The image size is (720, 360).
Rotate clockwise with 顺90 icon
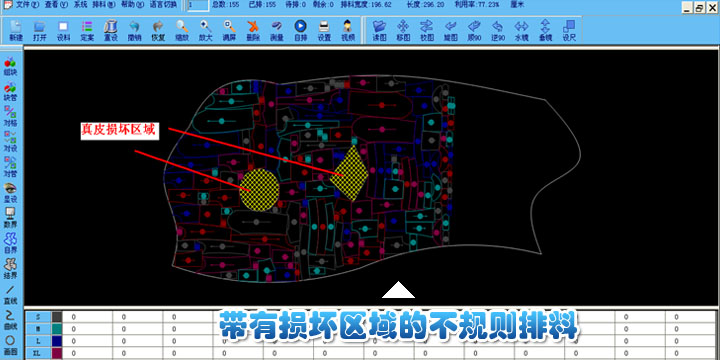click(x=474, y=30)
